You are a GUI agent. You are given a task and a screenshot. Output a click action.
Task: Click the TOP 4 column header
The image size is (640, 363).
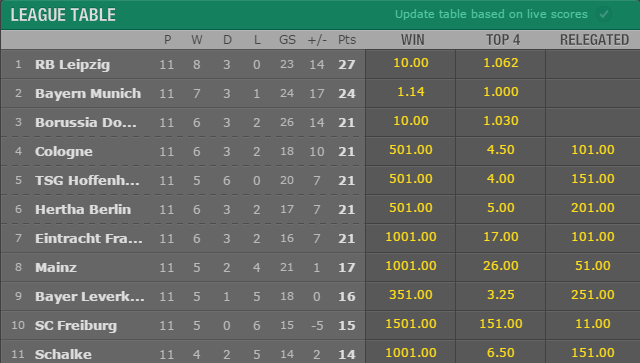pyautogui.click(x=503, y=40)
